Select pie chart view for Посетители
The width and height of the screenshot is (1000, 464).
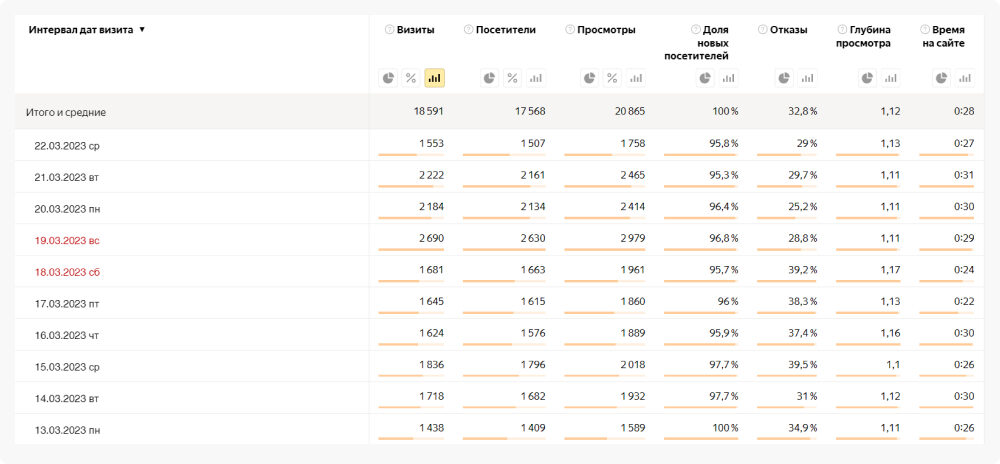click(x=489, y=78)
